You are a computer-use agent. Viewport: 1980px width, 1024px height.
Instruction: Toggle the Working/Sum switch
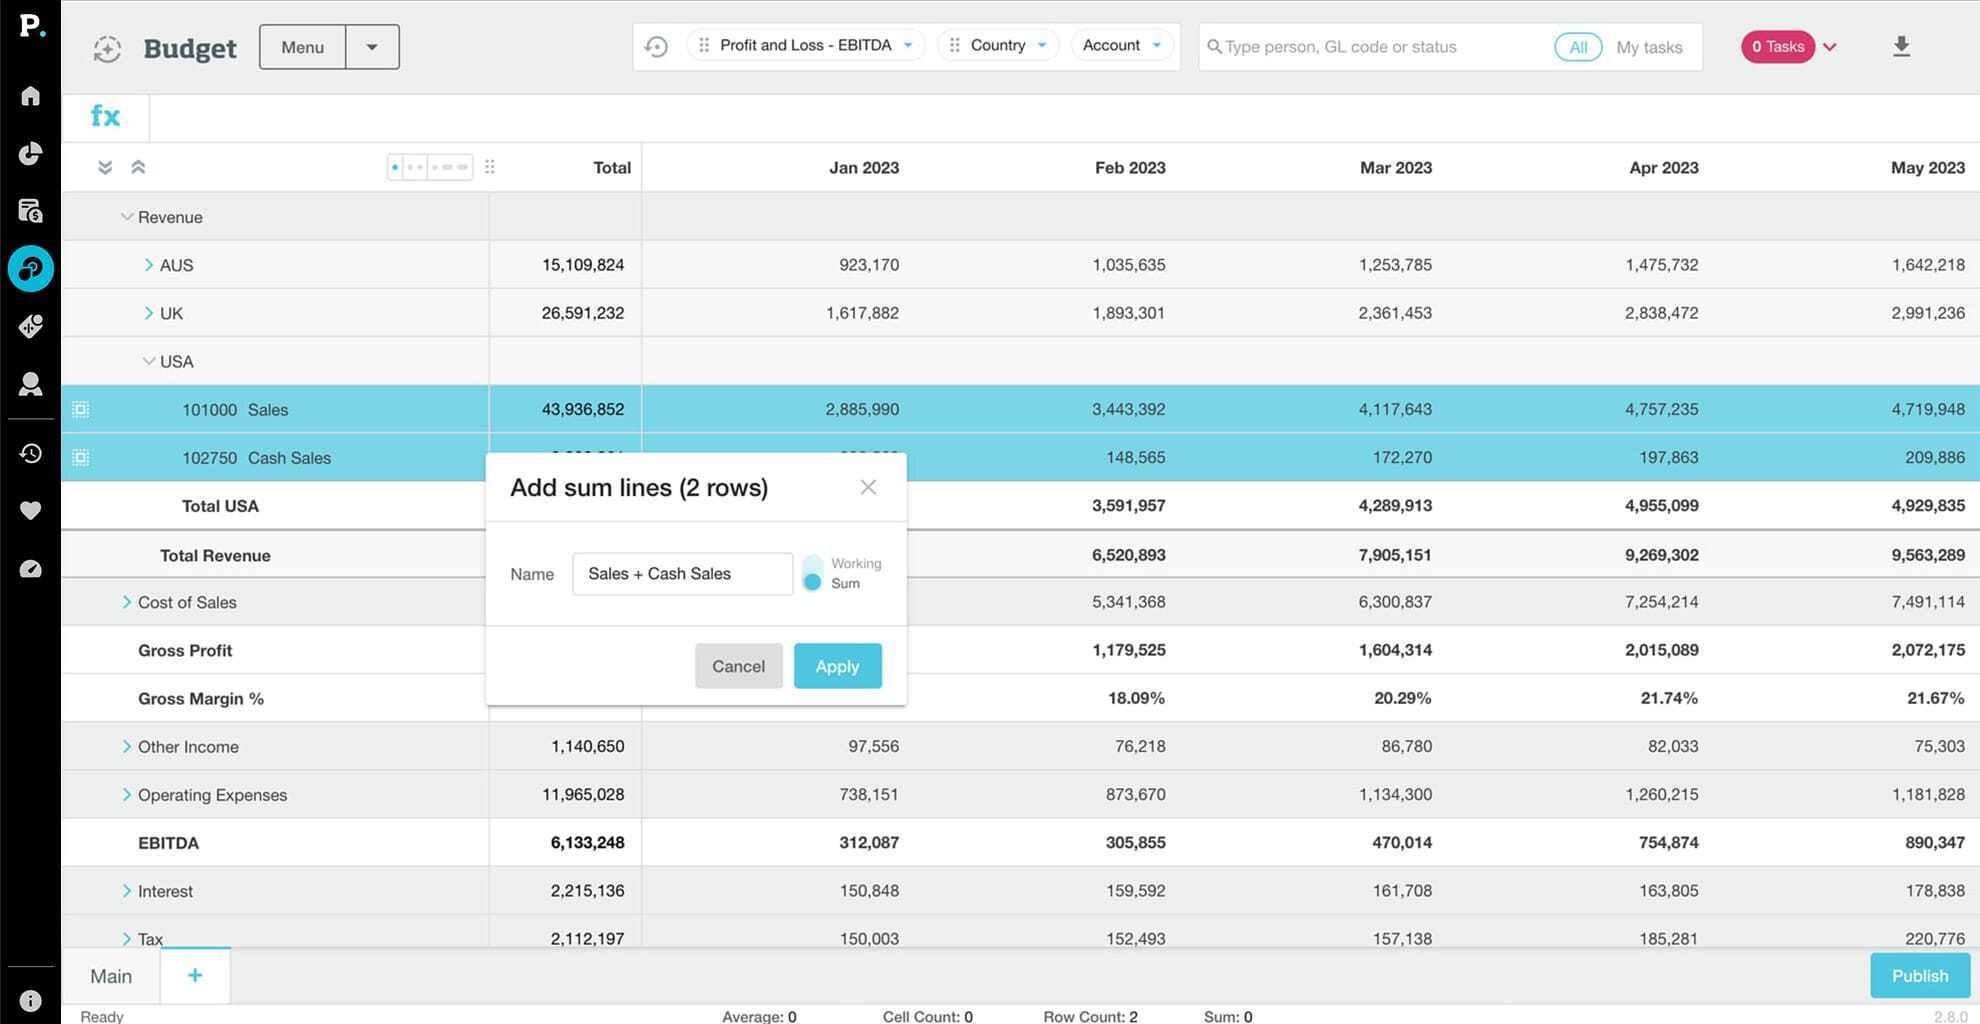(x=812, y=573)
